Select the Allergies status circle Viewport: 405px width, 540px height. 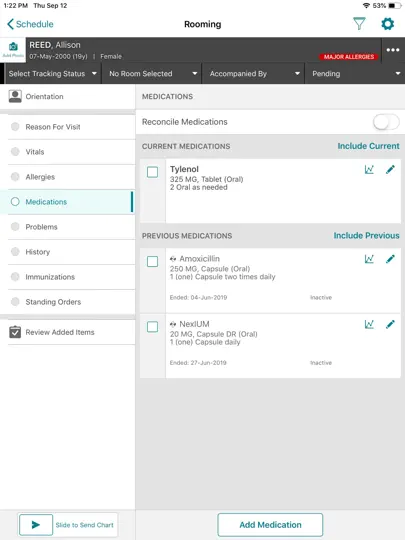[x=15, y=177]
